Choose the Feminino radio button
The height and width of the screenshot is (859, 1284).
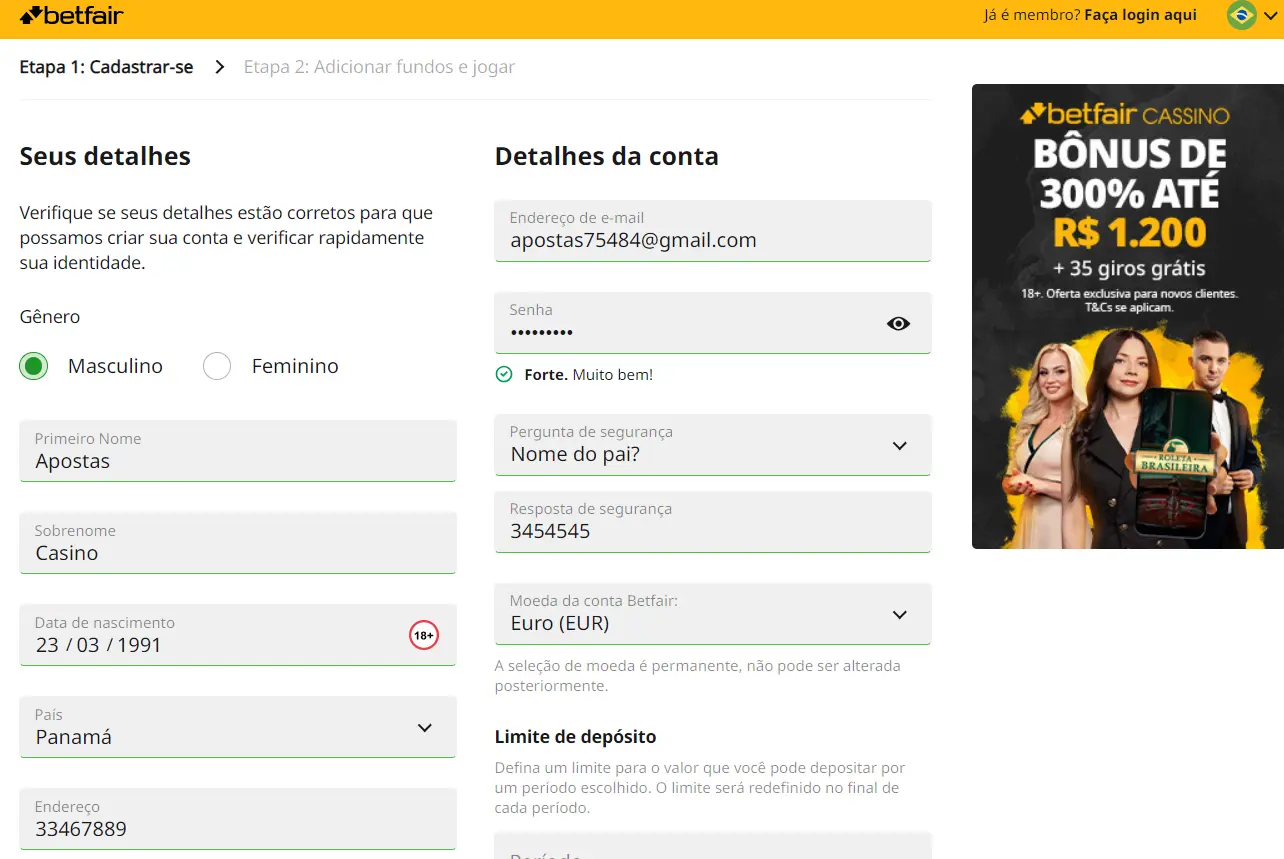pyautogui.click(x=217, y=366)
